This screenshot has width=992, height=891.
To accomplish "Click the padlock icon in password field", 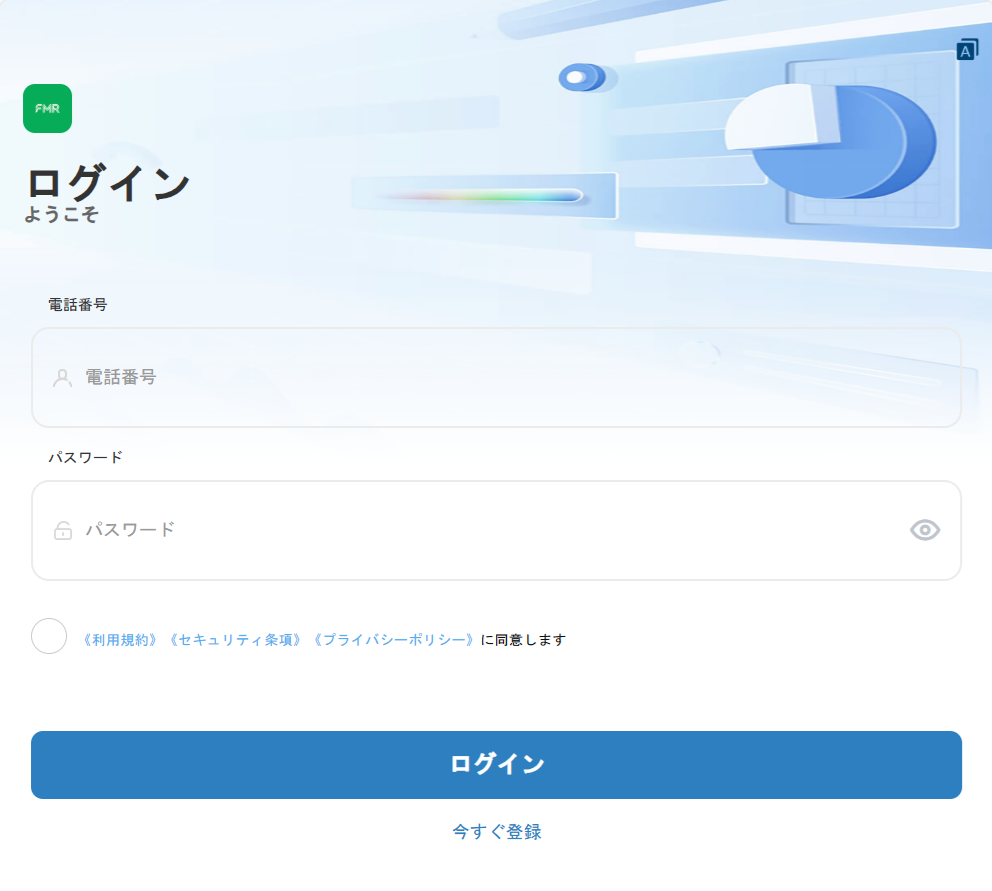I will 62,530.
